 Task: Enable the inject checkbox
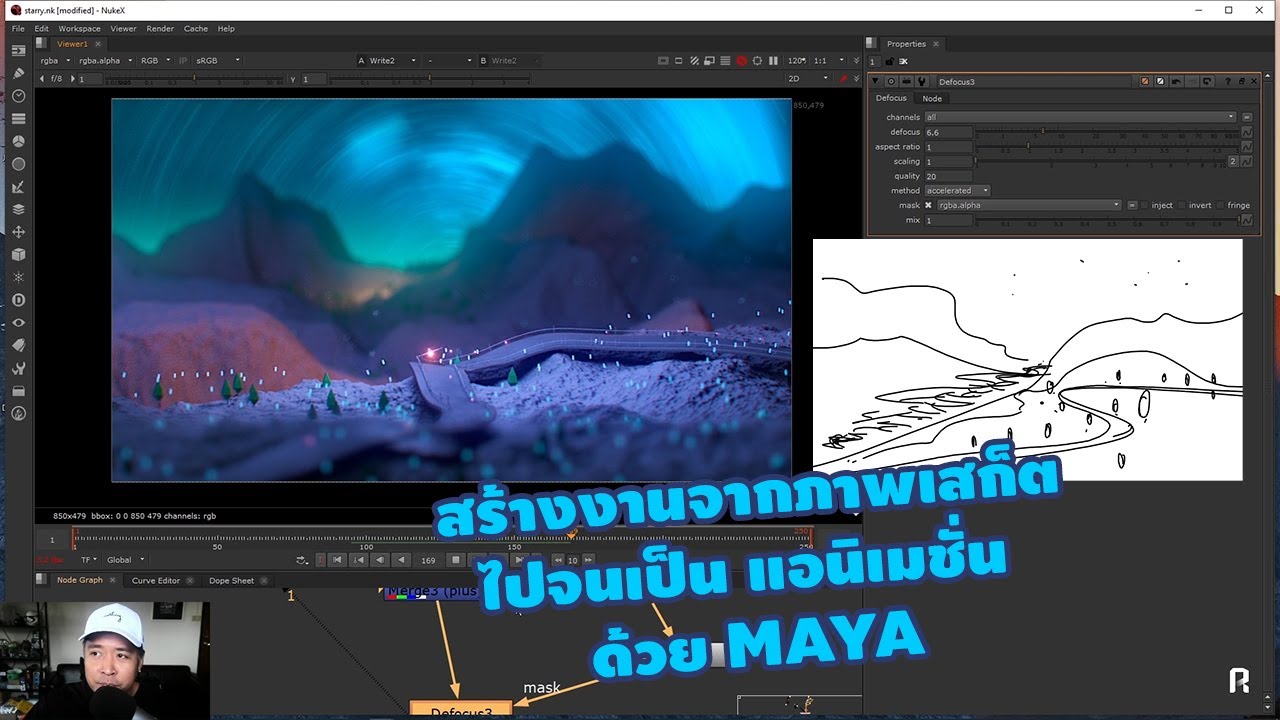pyautogui.click(x=1145, y=205)
